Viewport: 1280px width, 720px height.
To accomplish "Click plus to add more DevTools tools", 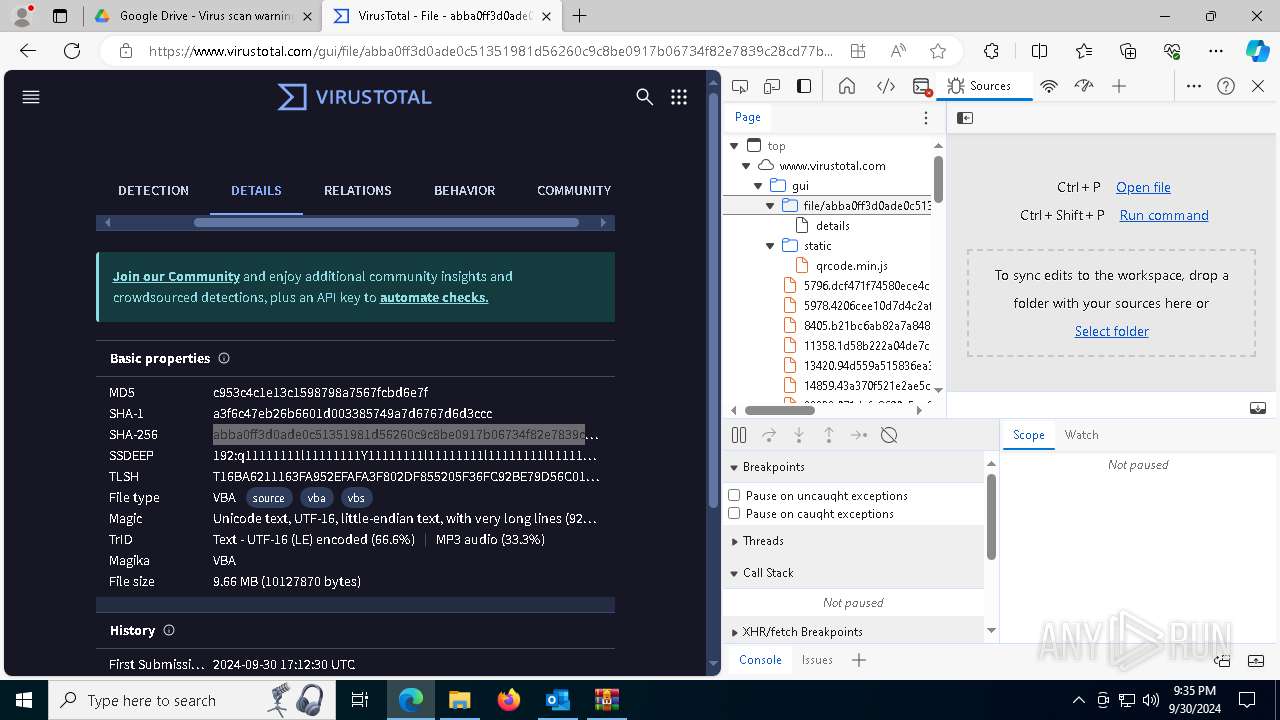I will point(1119,86).
